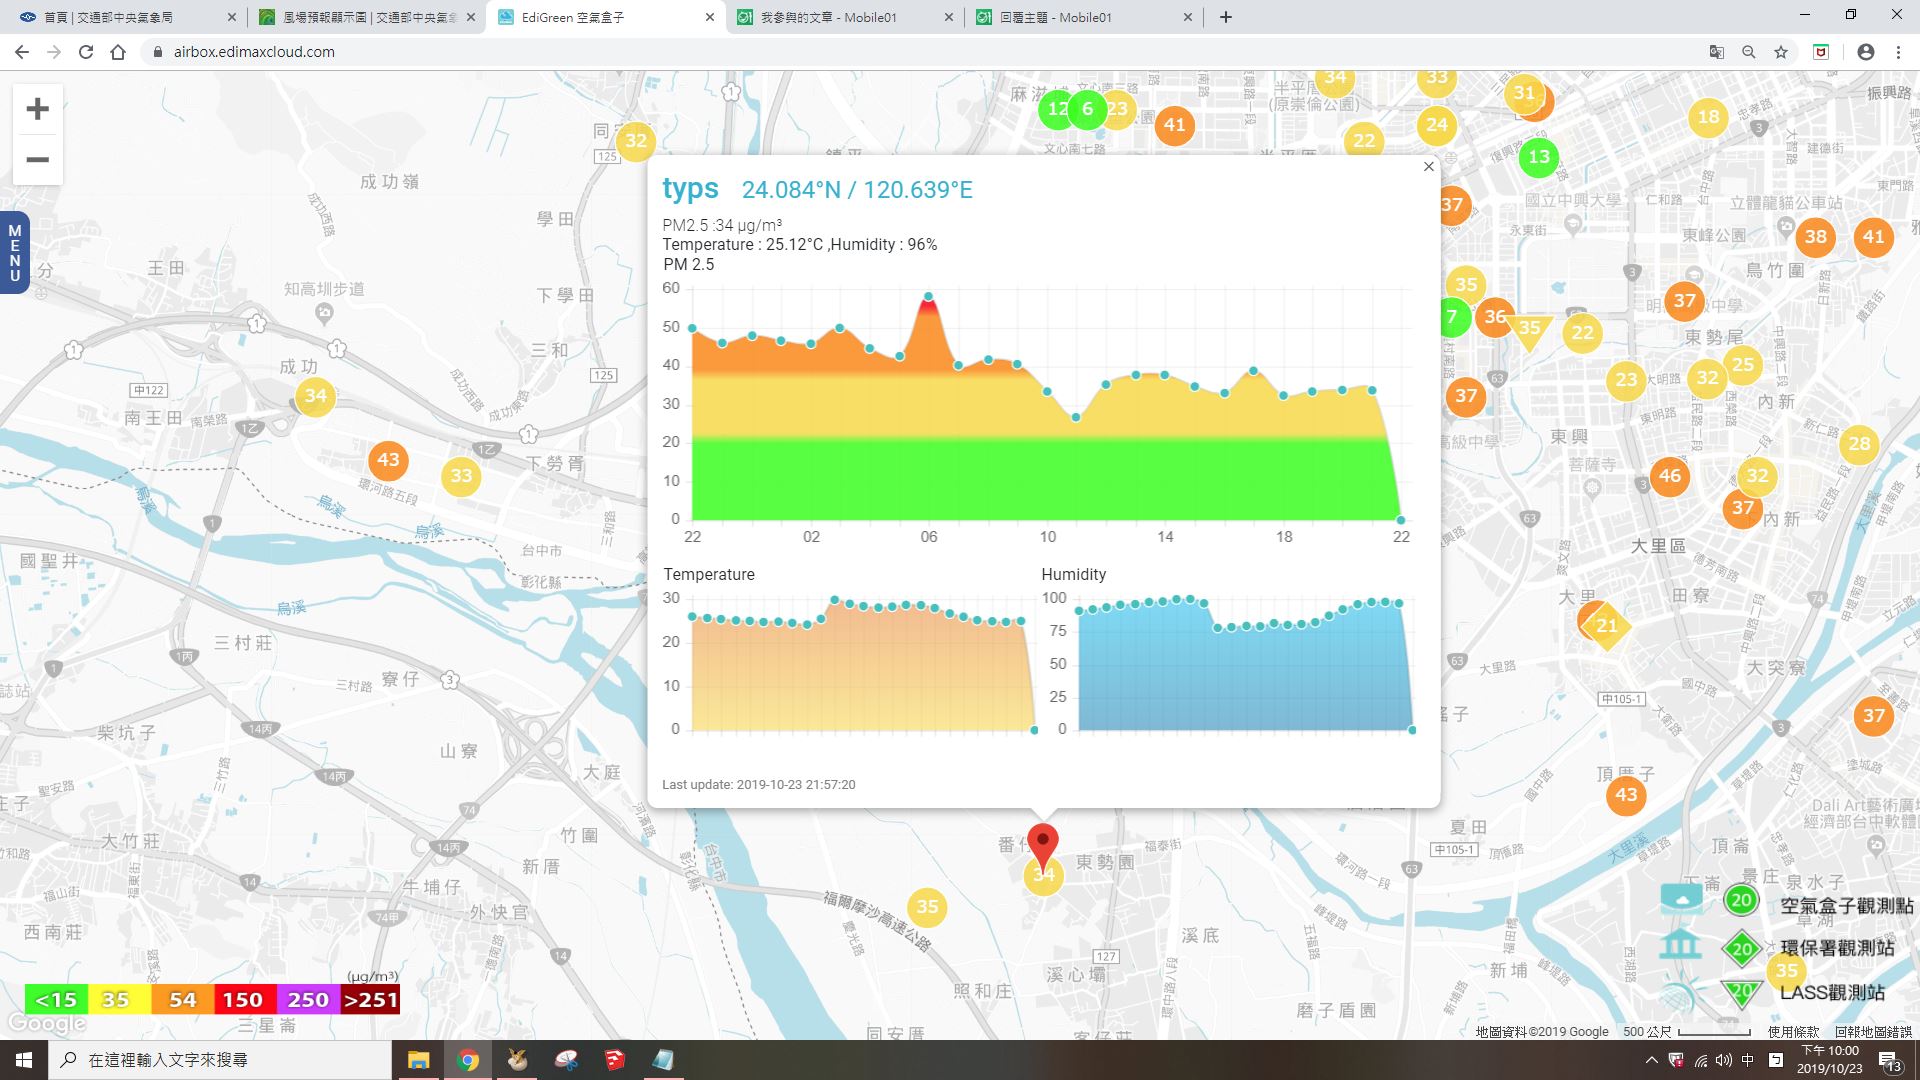The image size is (1920, 1080).
Task: Click the PM2.5 chart peak point at 06
Action: point(928,296)
